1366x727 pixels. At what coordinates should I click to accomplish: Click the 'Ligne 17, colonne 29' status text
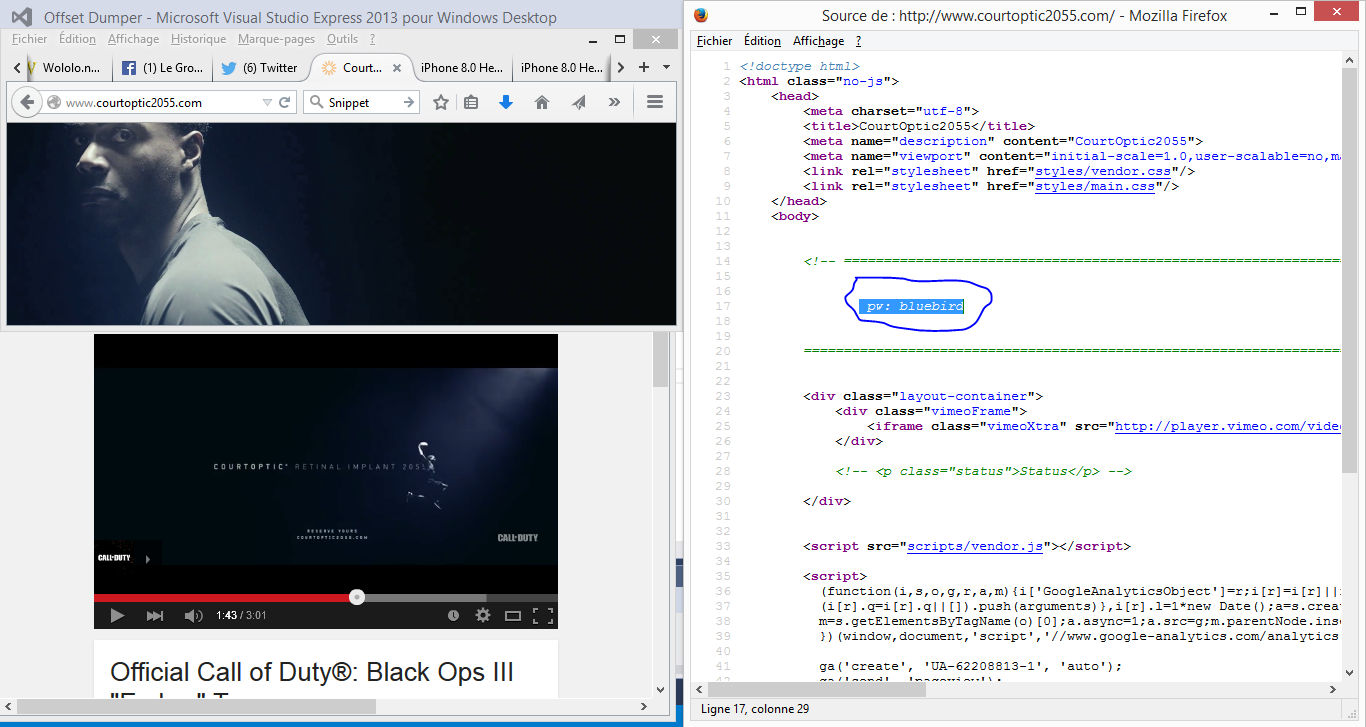[755, 709]
